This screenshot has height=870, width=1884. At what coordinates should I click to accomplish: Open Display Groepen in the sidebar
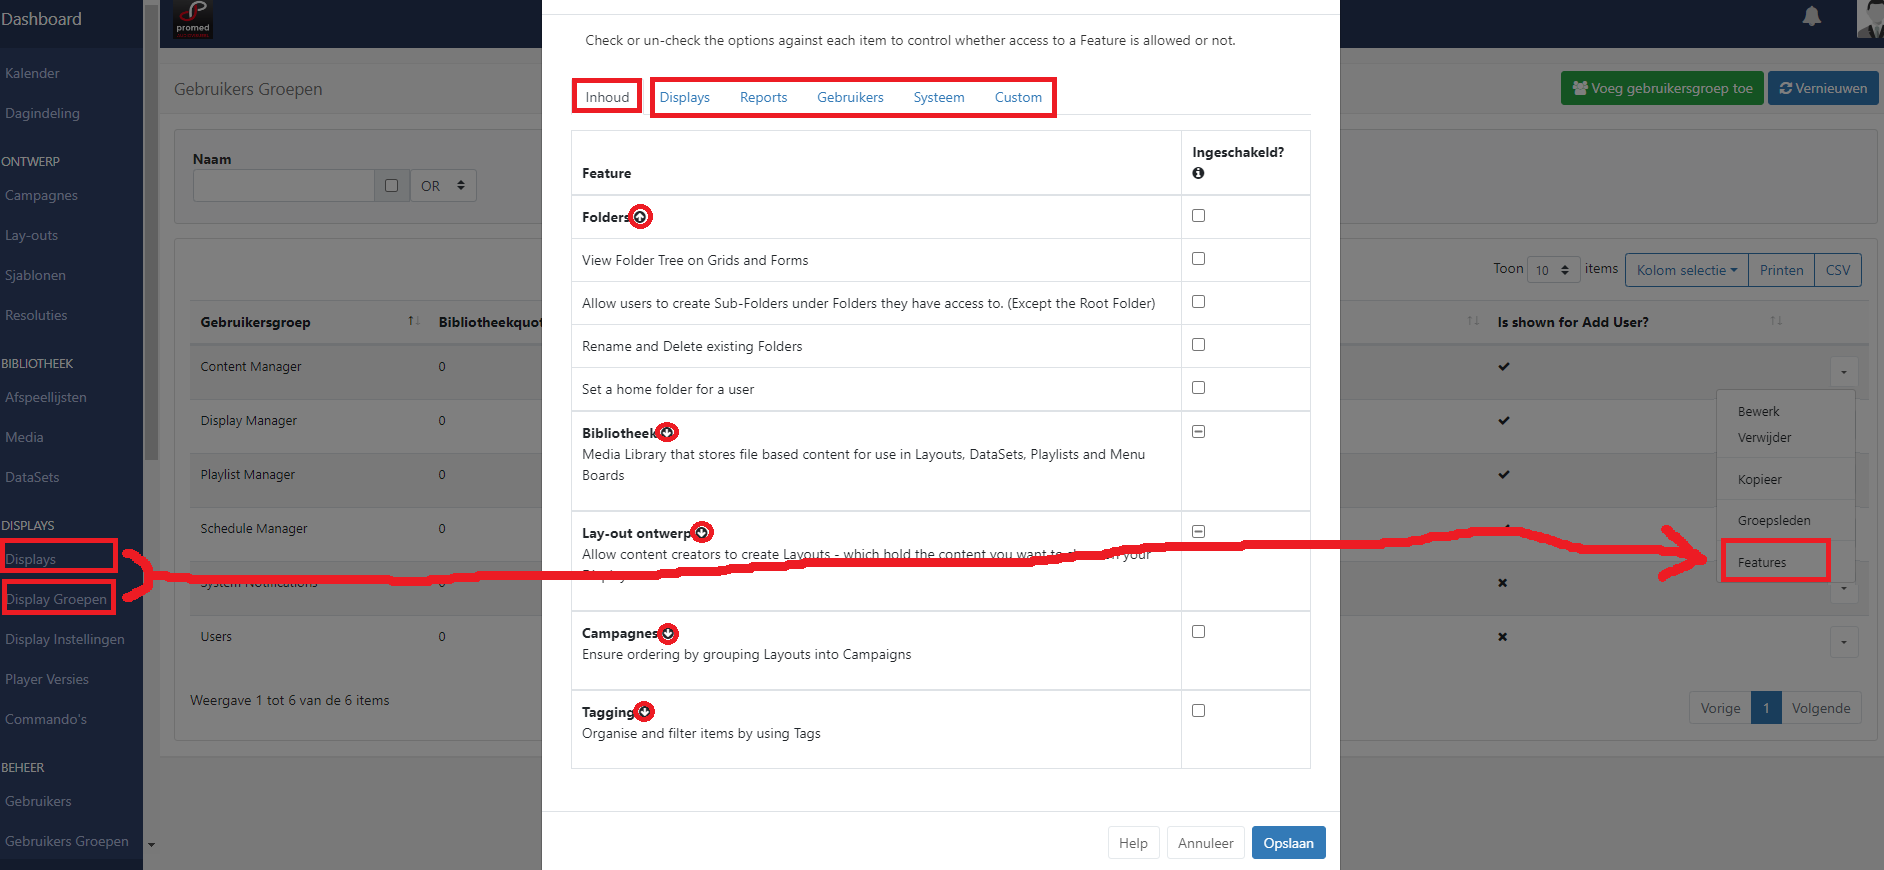56,599
